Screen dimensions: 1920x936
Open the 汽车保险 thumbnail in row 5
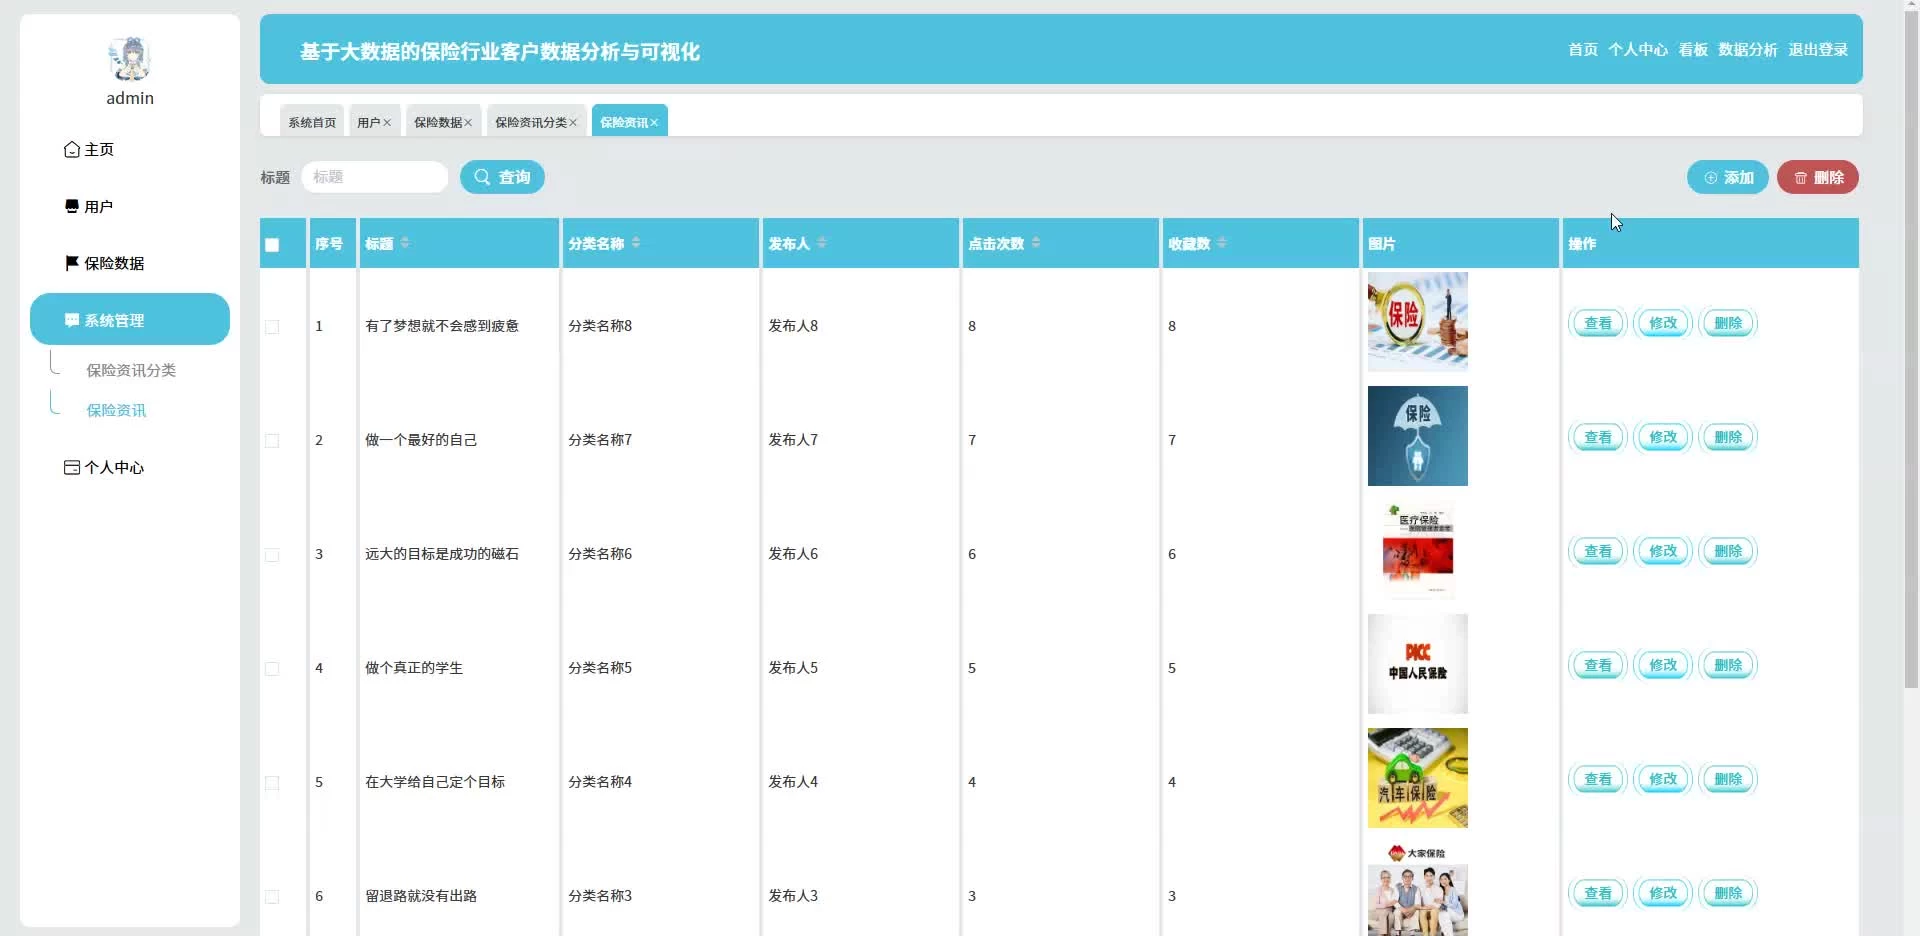point(1418,778)
